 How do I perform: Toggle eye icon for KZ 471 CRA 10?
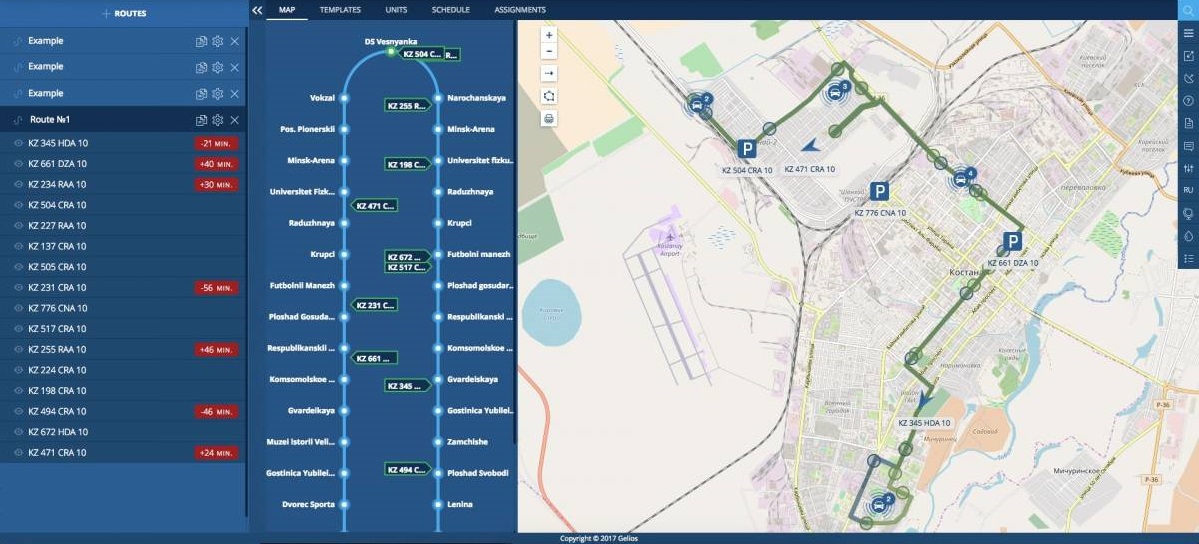(18, 453)
